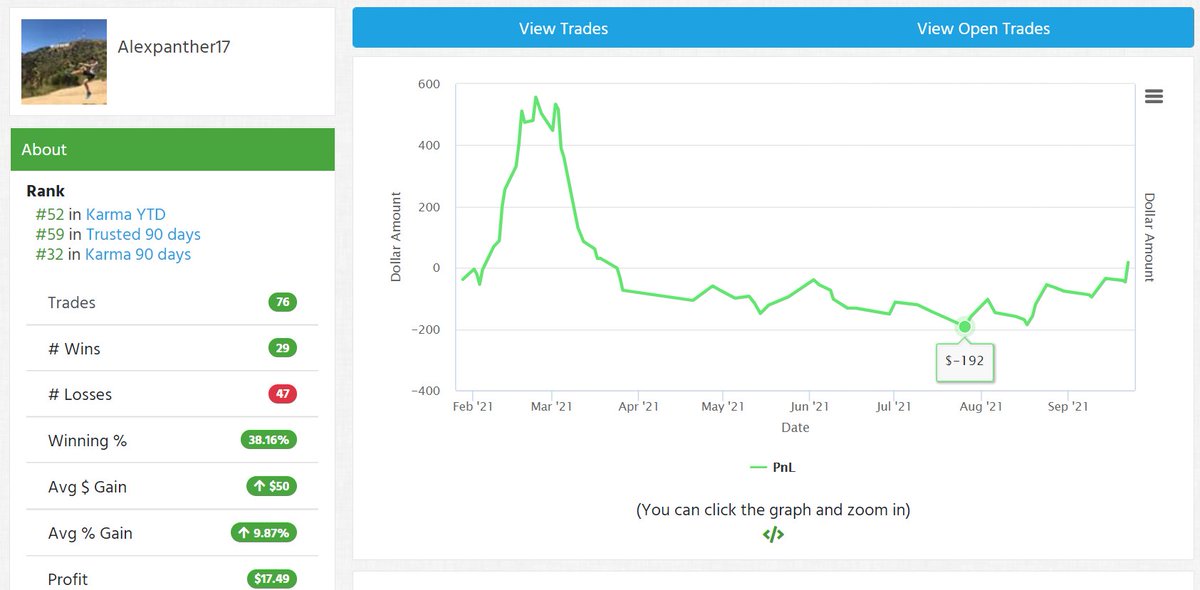Click the right Dollar Amount axis title
1200x590 pixels.
point(1148,237)
